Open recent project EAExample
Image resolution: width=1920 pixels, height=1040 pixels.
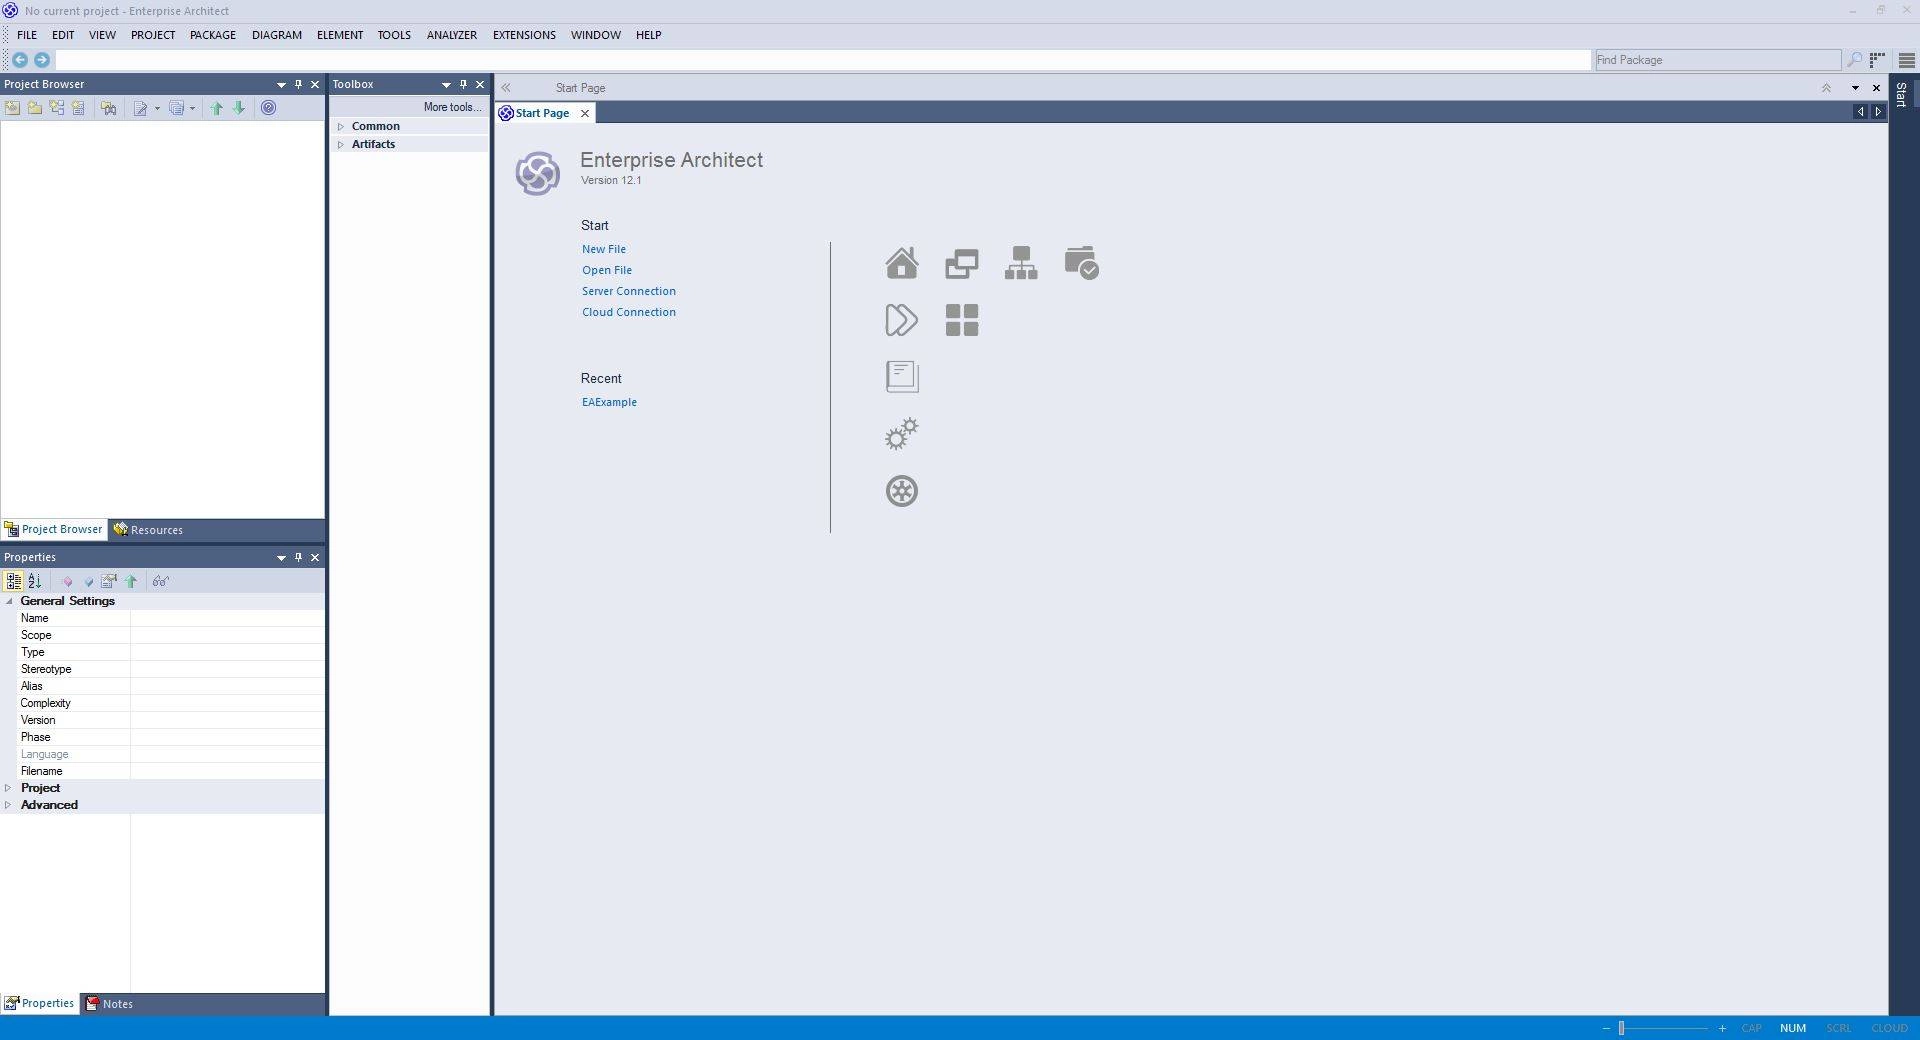(x=609, y=402)
